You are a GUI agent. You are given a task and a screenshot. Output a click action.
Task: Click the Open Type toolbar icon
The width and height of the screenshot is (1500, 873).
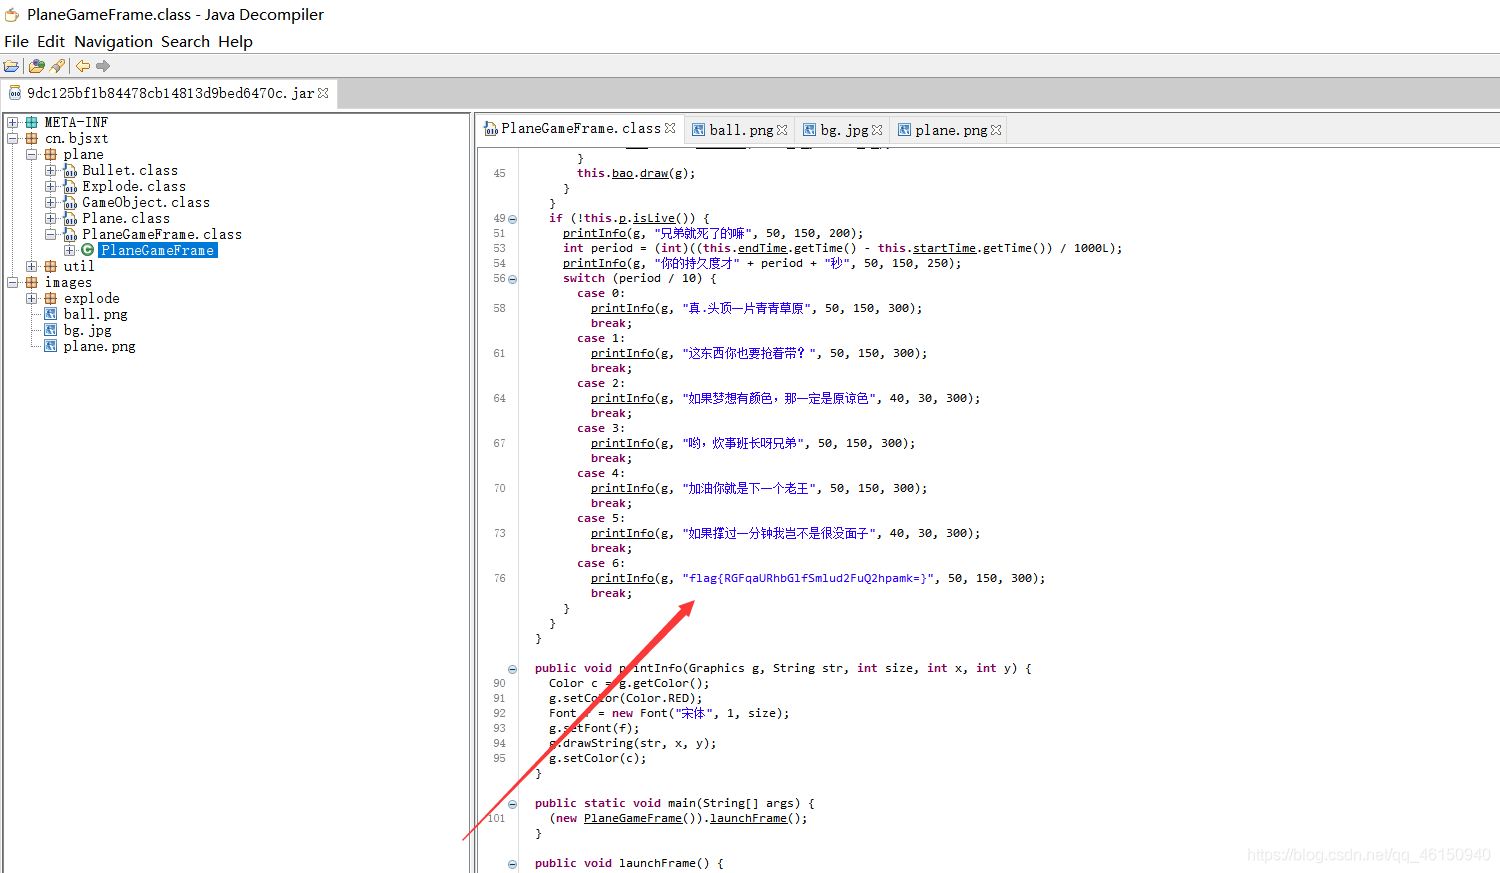tap(37, 66)
